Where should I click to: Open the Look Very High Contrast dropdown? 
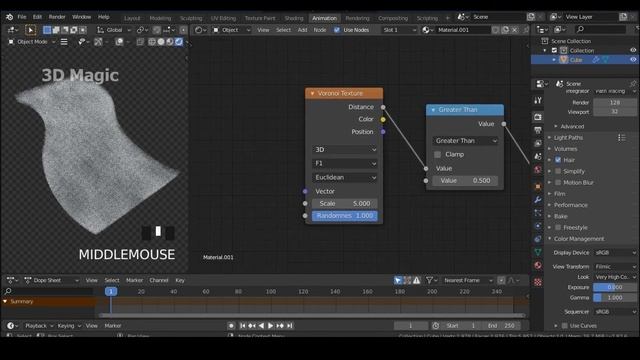pyautogui.click(x=615, y=277)
